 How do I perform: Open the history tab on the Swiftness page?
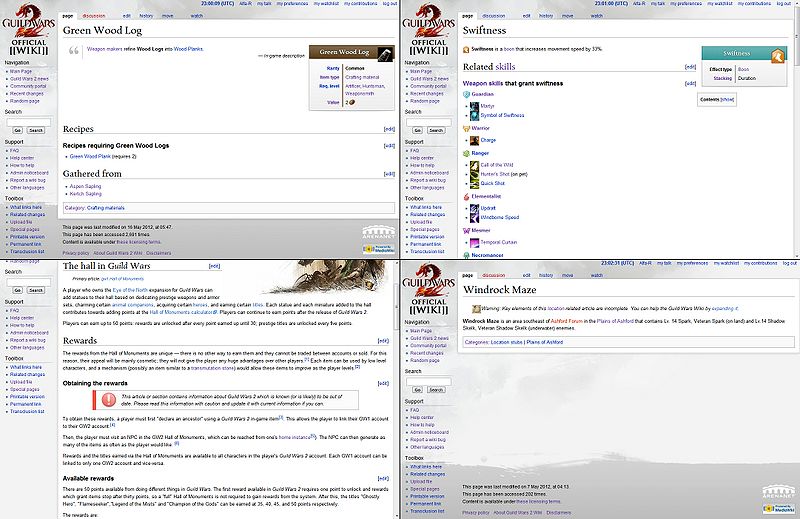546,16
